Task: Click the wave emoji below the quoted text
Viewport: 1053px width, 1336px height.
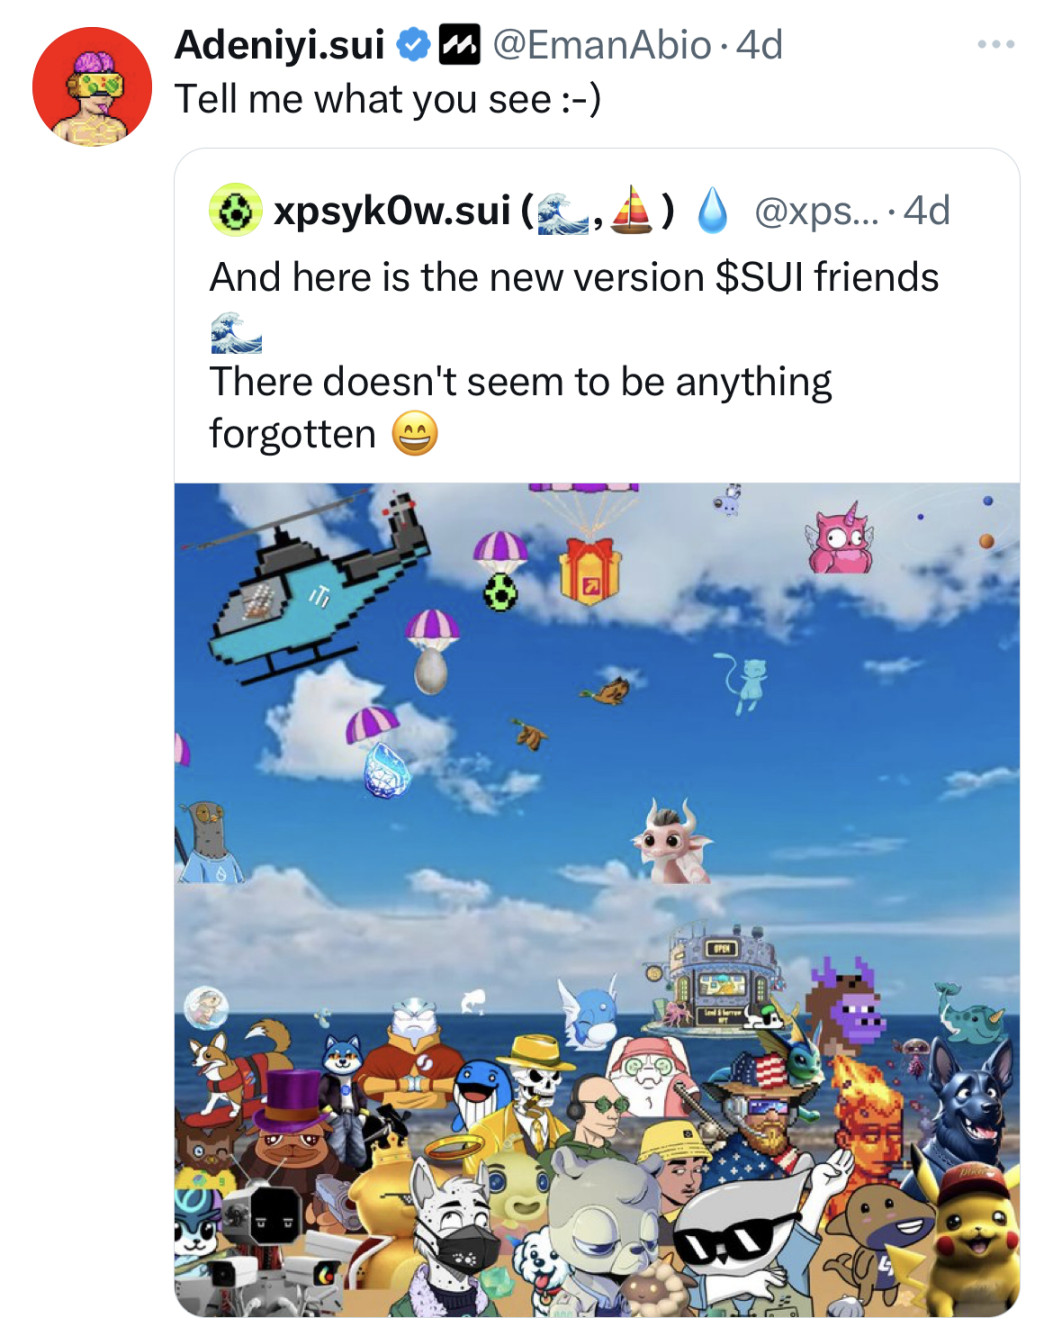Action: click(x=236, y=333)
